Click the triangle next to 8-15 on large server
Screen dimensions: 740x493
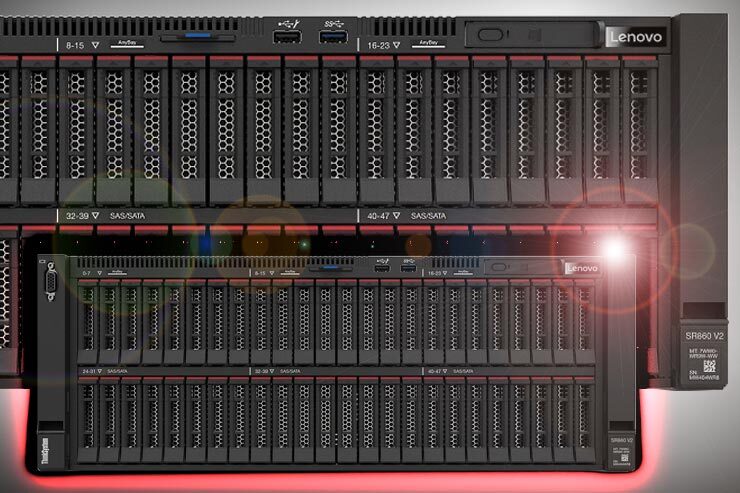pos(95,44)
